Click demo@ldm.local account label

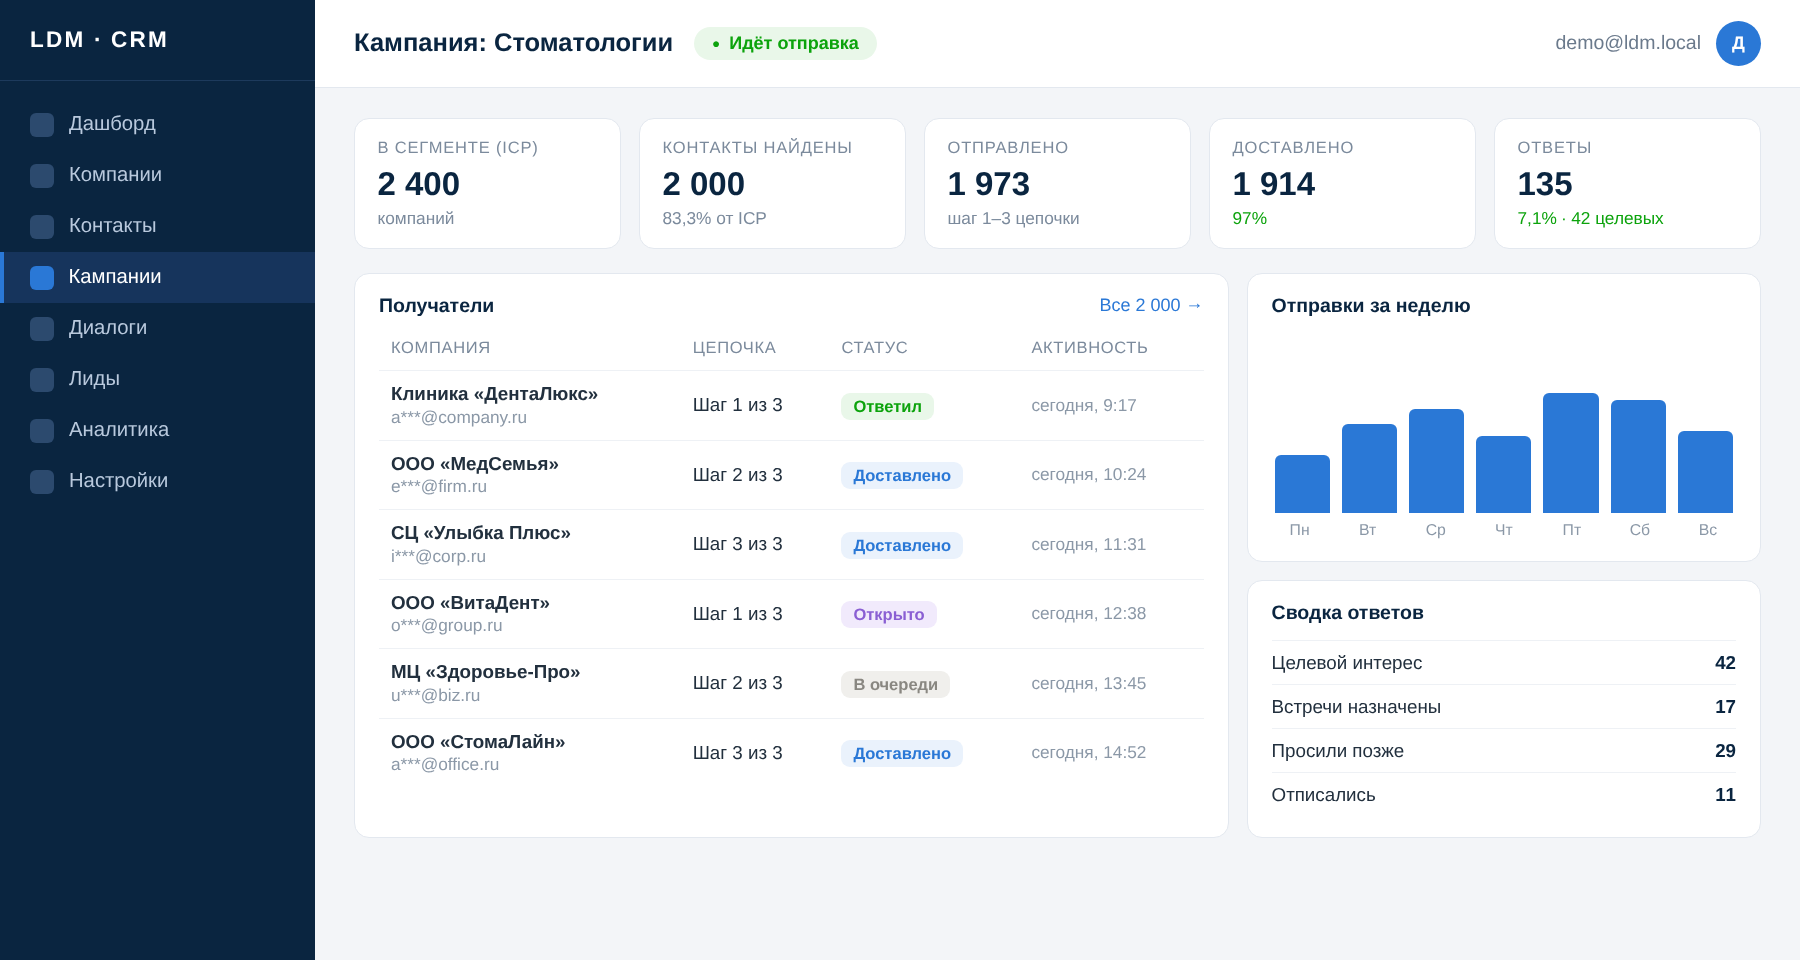[1628, 43]
